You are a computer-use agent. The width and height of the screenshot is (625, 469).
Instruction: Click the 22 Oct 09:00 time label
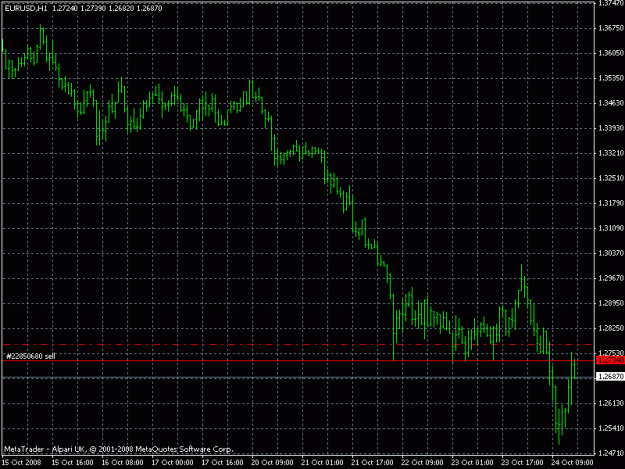[x=422, y=463]
